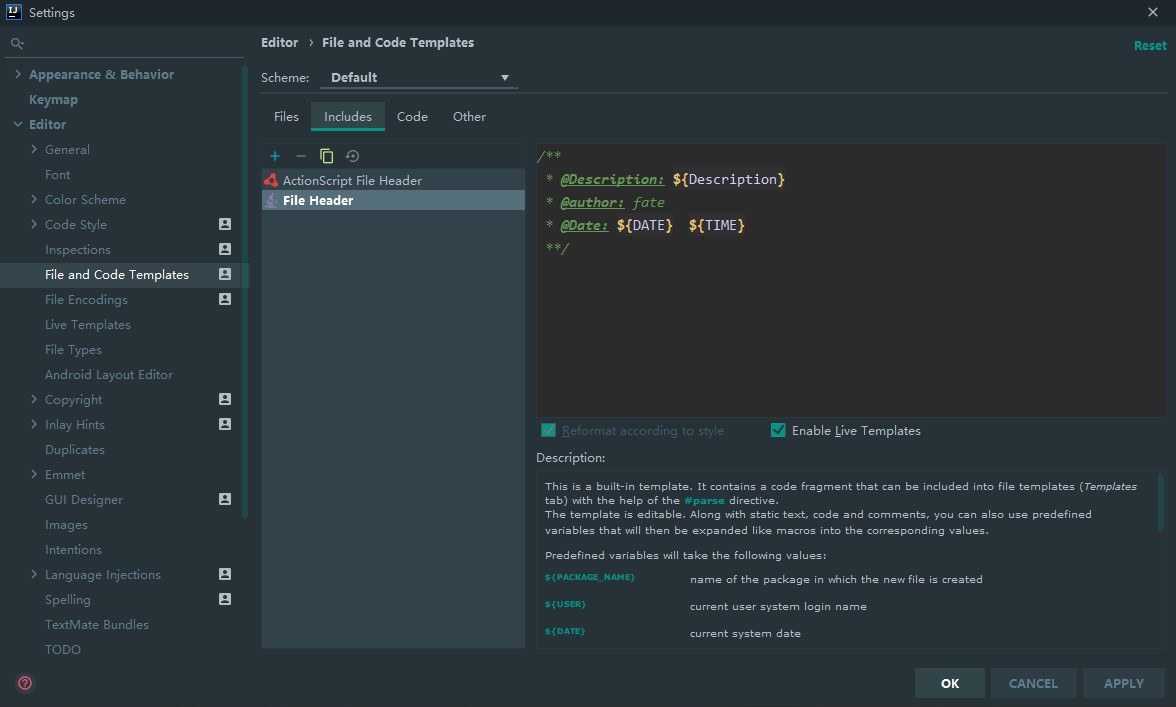Click profile icon beside GUI Designer
Screen dimensions: 1176x707
coord(225,499)
